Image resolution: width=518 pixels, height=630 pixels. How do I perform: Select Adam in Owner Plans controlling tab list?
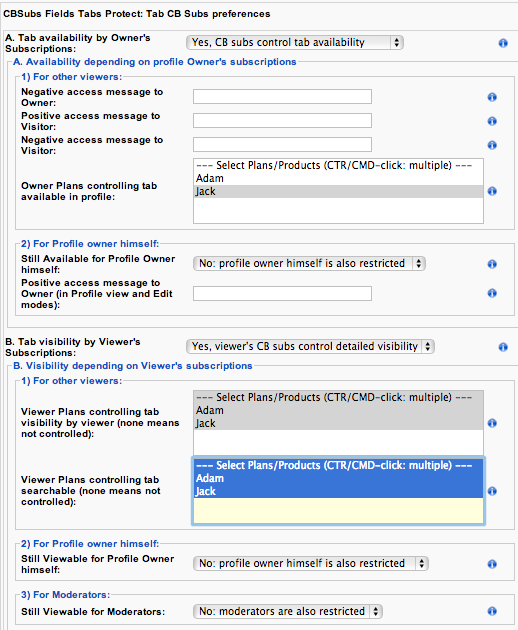point(338,178)
